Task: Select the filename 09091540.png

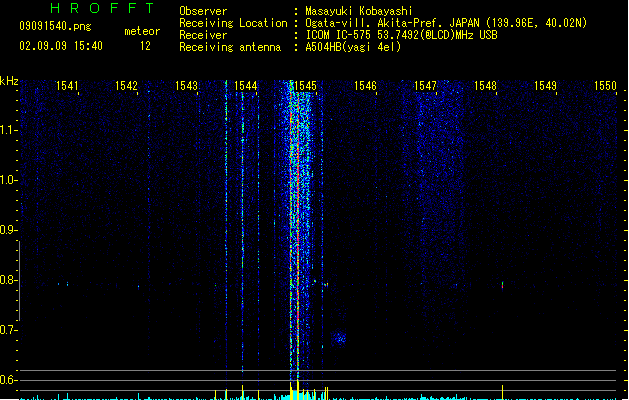Action: 55,27
